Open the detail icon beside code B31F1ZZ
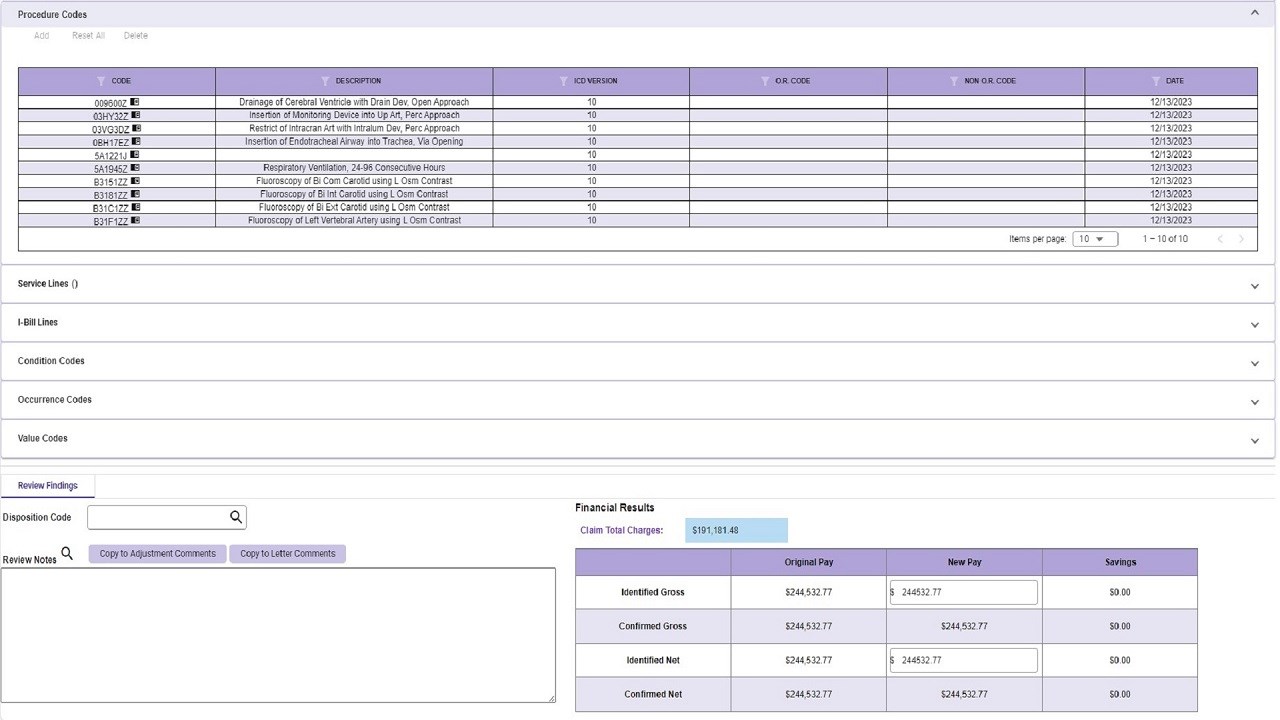 tap(135, 221)
